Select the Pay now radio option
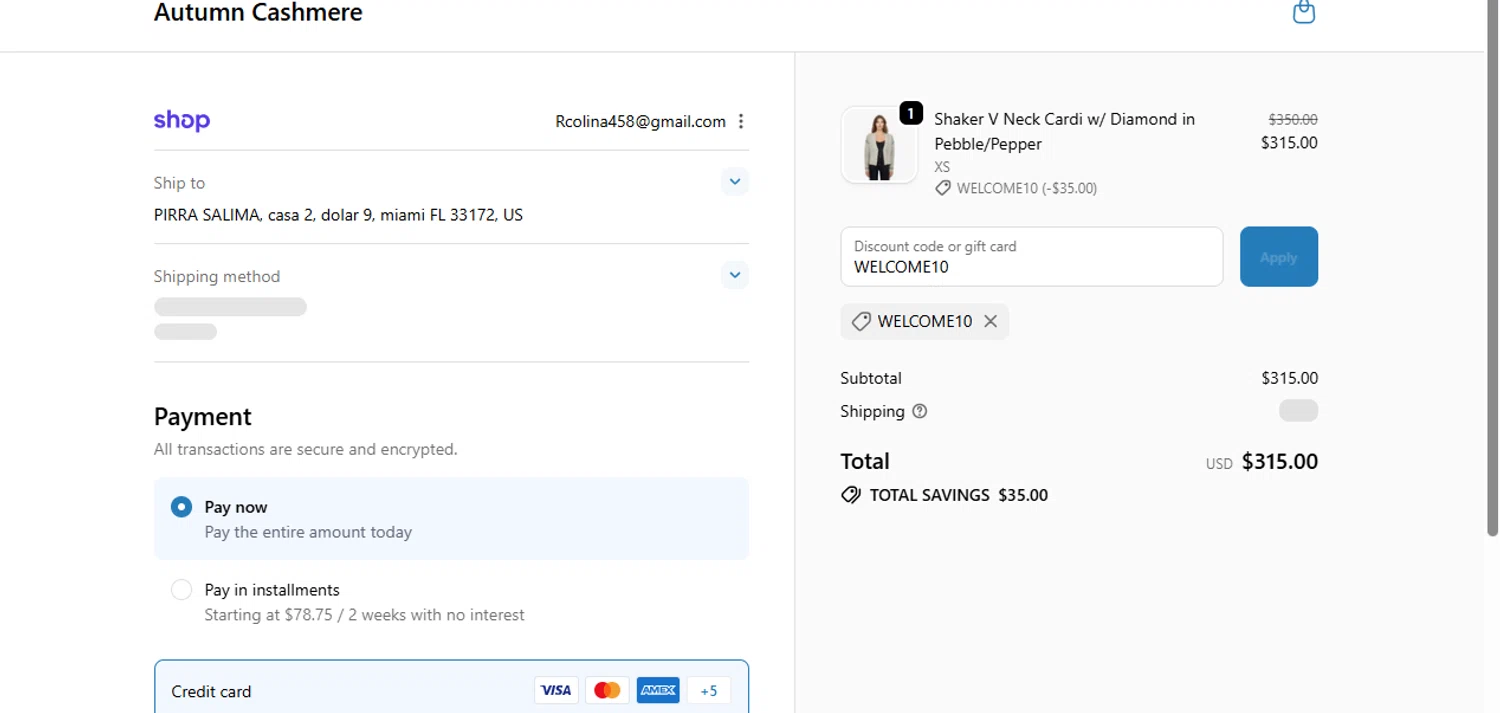Image resolution: width=1500 pixels, height=713 pixels. tap(181, 507)
